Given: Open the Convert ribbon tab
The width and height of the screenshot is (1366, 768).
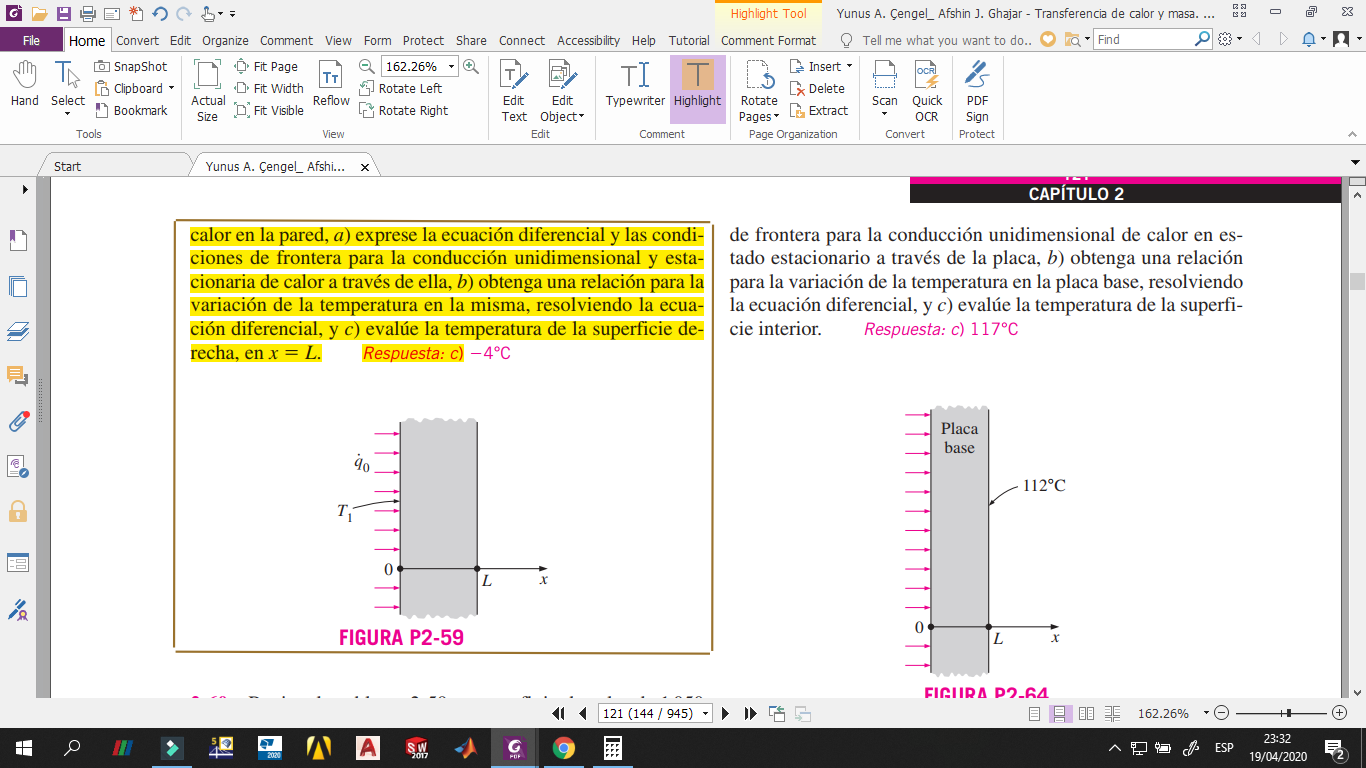Looking at the screenshot, I should pos(137,40).
